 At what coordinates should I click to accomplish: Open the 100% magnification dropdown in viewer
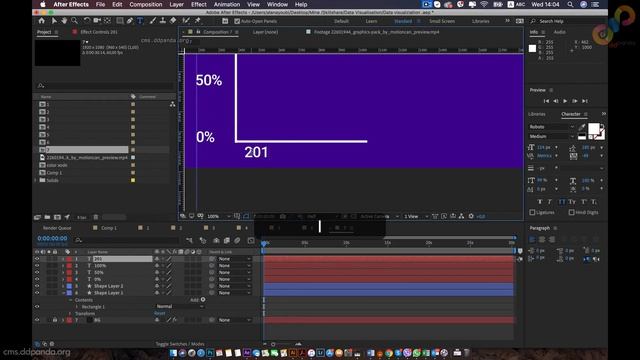click(x=218, y=216)
